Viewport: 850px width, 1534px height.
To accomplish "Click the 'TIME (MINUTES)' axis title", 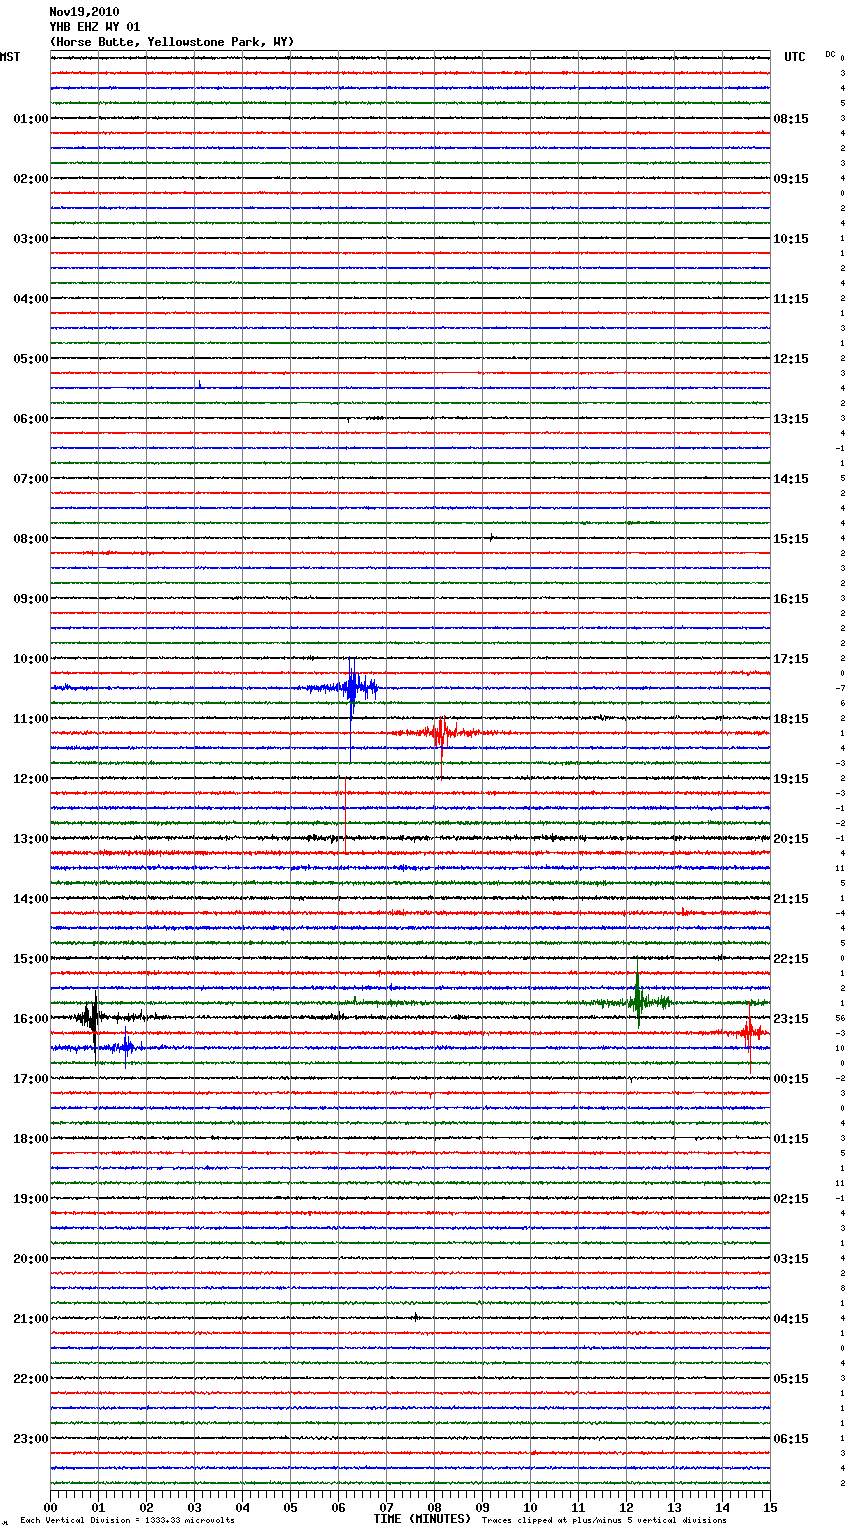I will (x=422, y=1519).
